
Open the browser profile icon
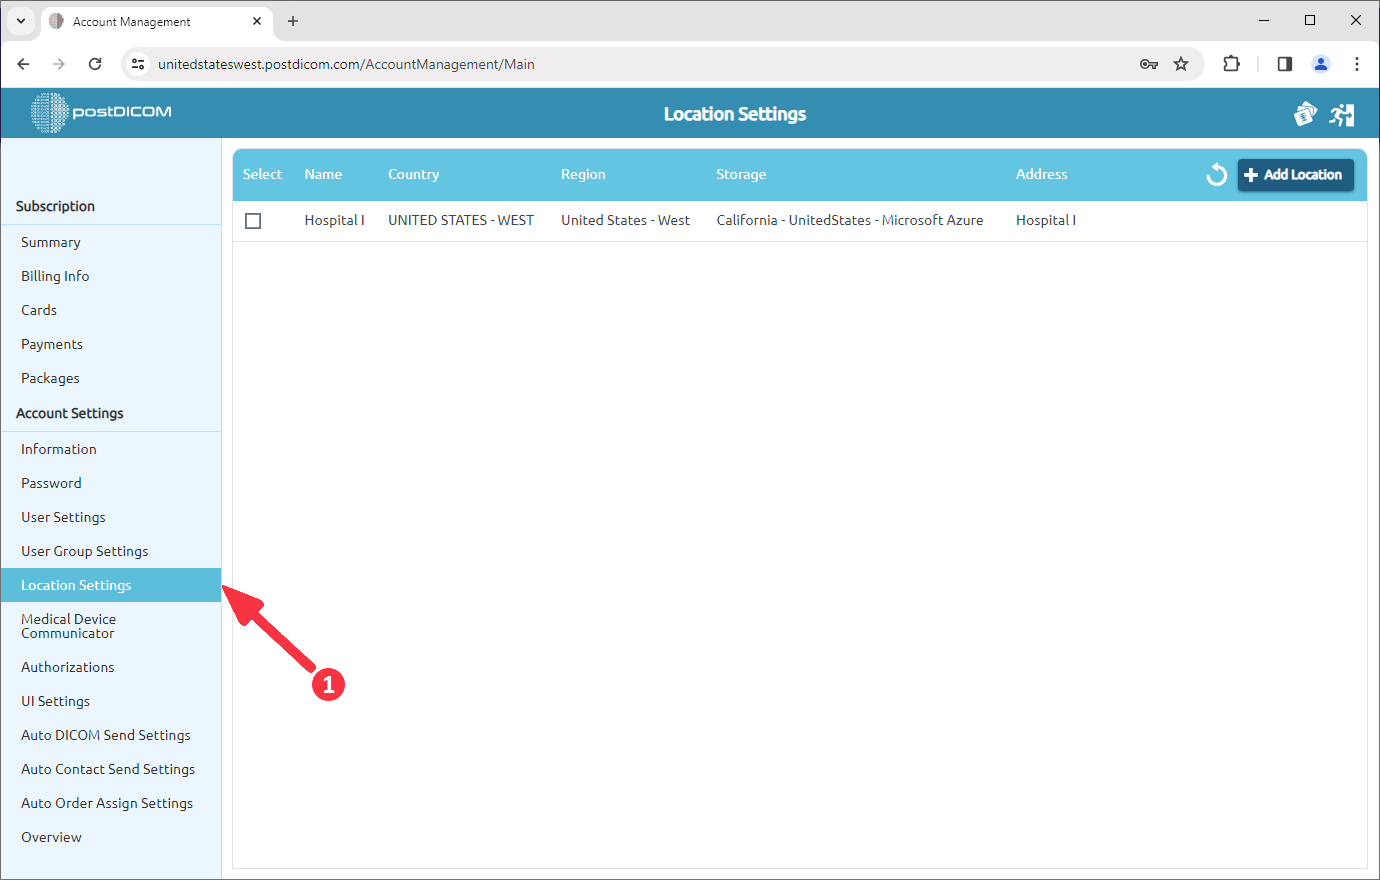pos(1320,63)
